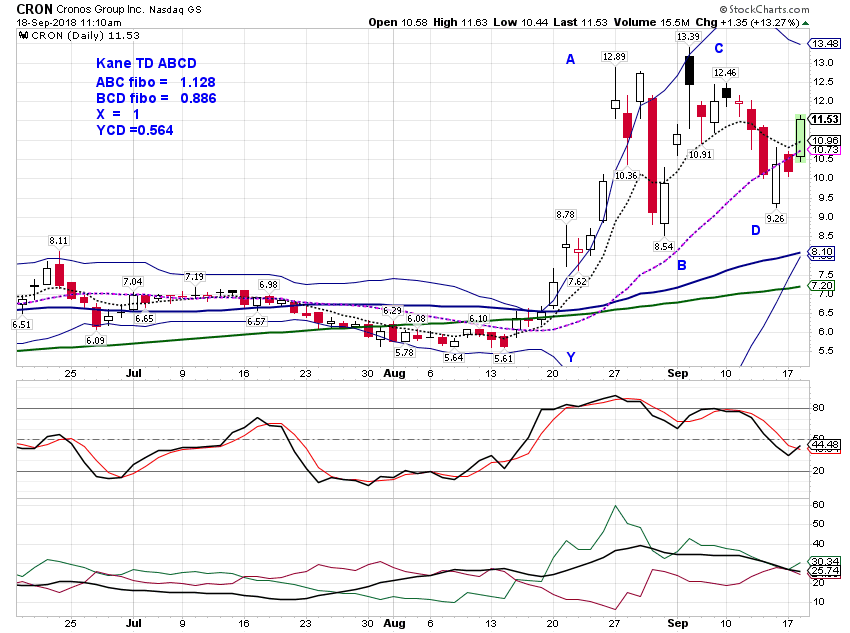Click the blue pattern point letter D

pyautogui.click(x=756, y=230)
